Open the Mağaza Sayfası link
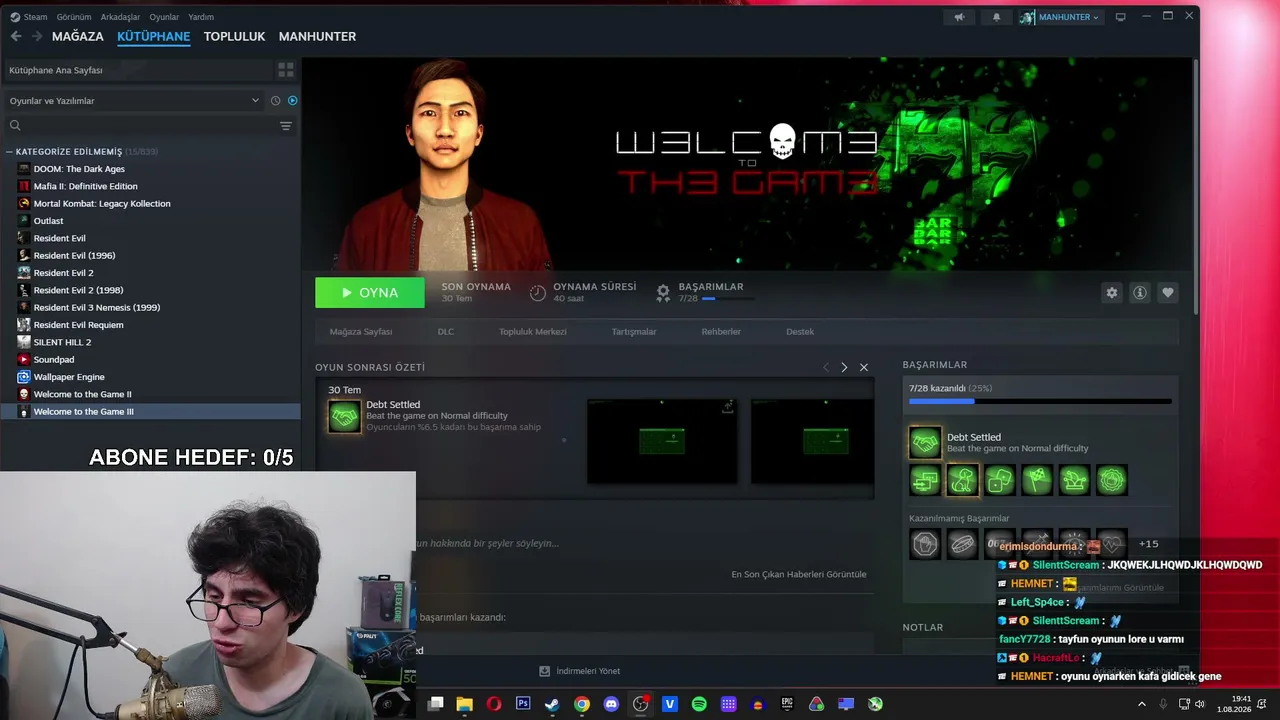This screenshot has width=1280, height=720. tap(361, 332)
